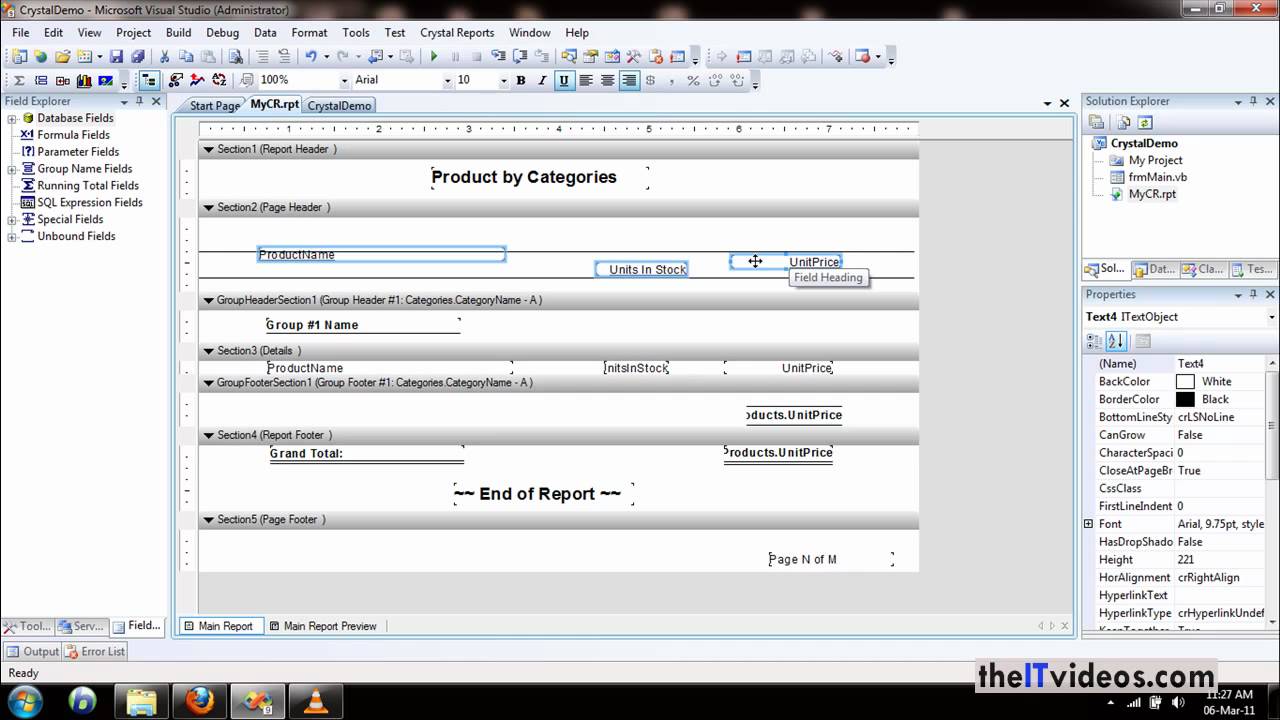
Task: Switch to CrystalDemo document tab
Action: (339, 105)
